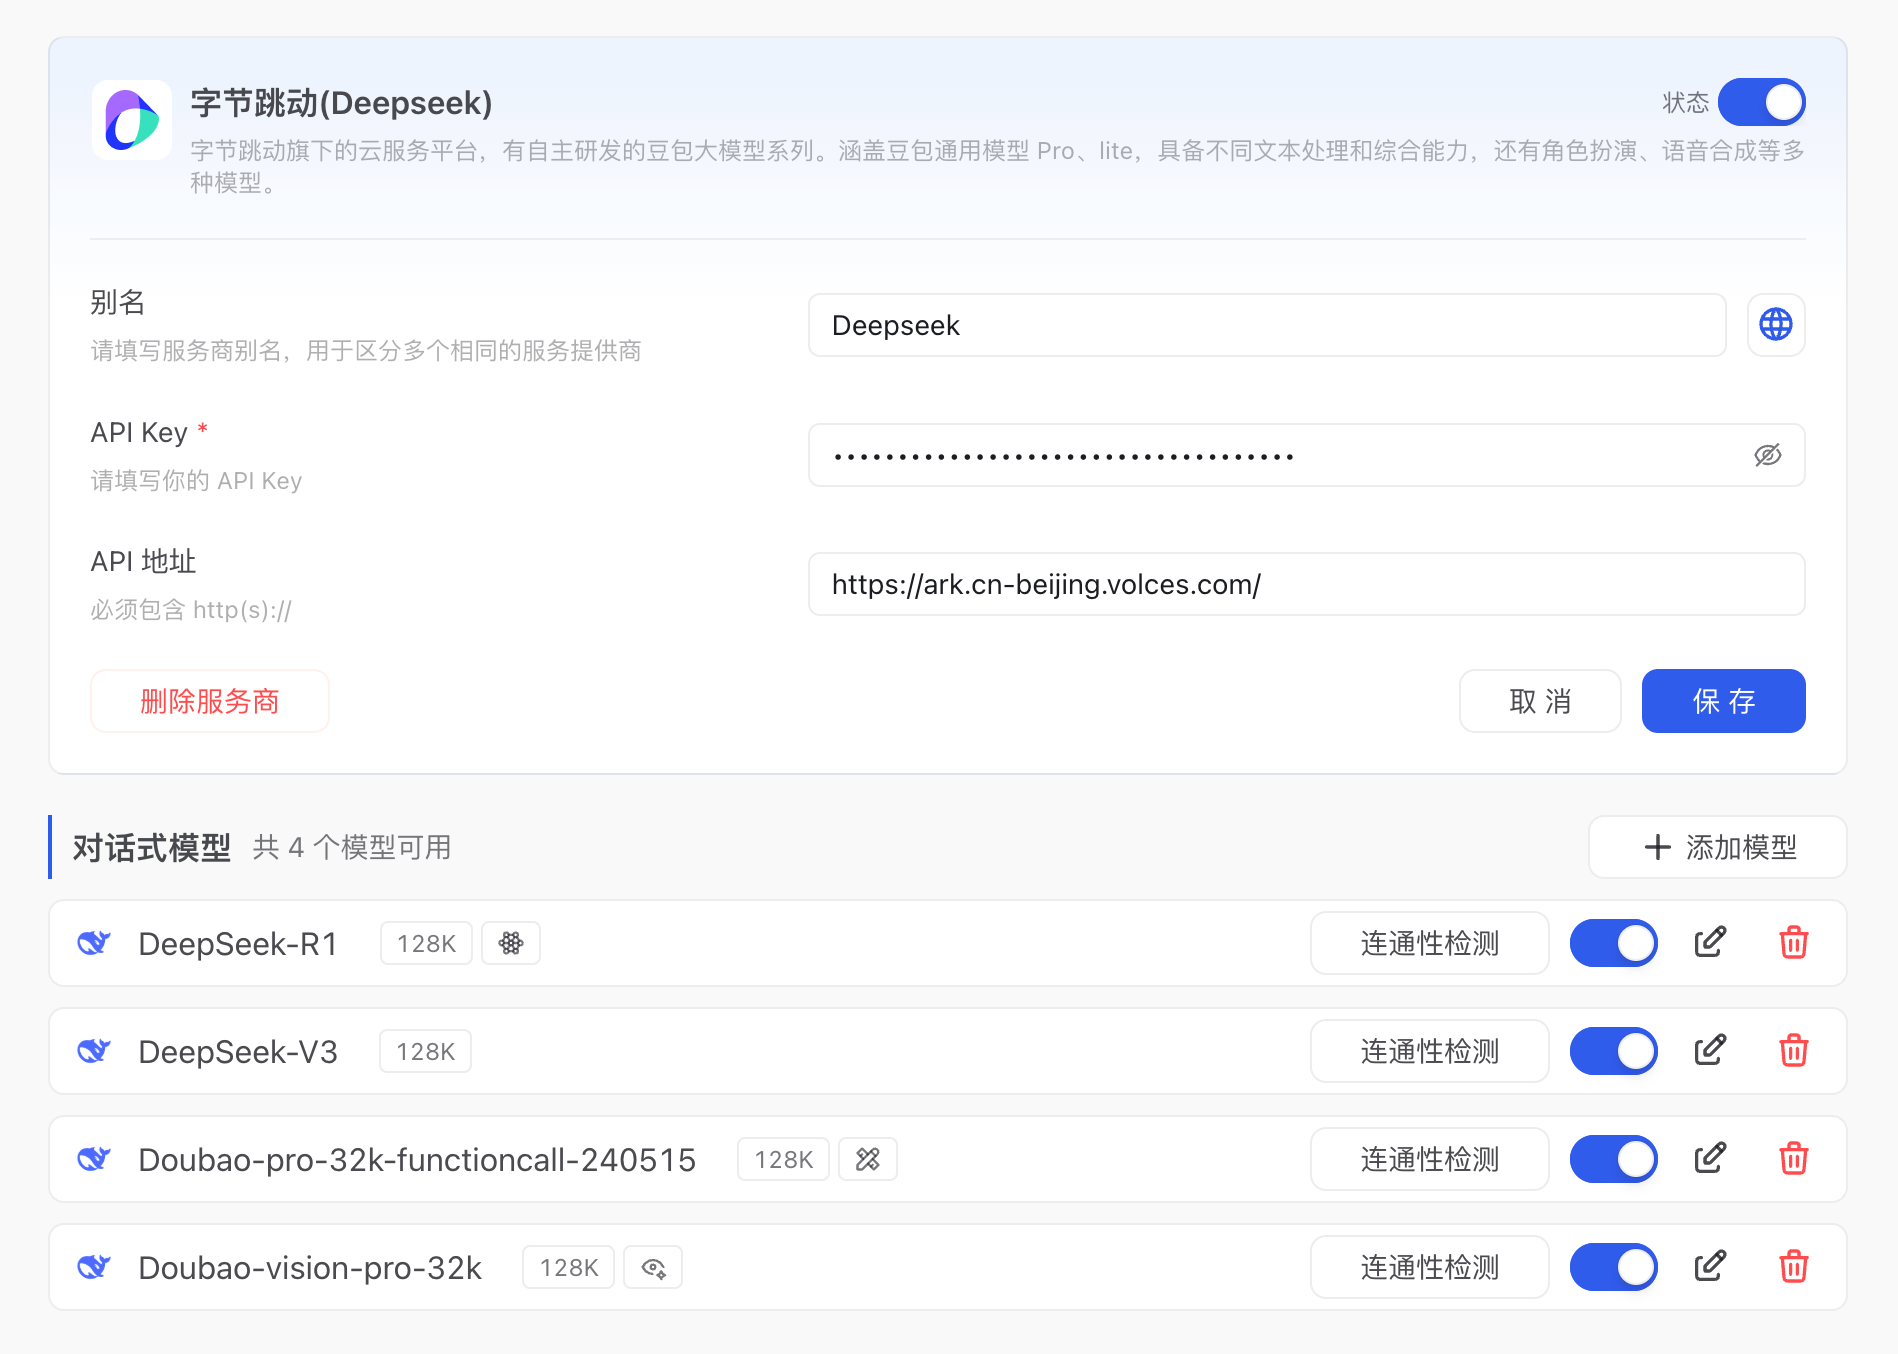This screenshot has height=1354, width=1898.
Task: Delete the Doubao-vision-pro-32k model
Action: 1794,1267
